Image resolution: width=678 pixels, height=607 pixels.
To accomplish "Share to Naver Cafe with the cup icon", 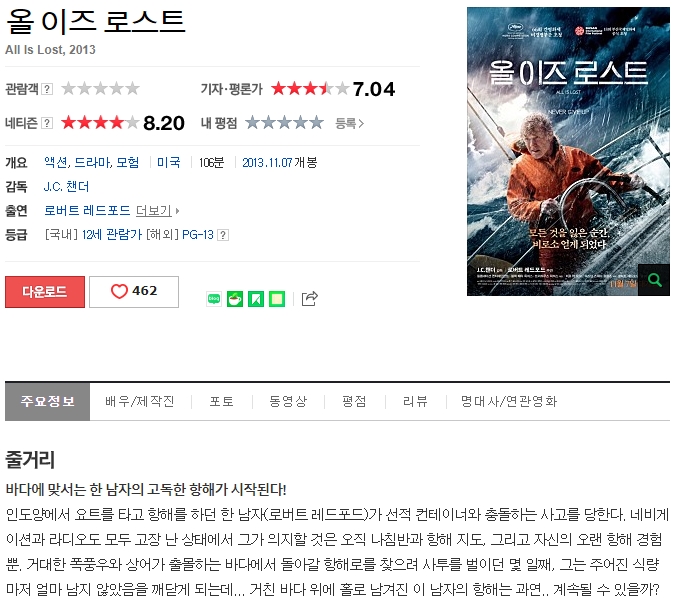I will coord(235,299).
